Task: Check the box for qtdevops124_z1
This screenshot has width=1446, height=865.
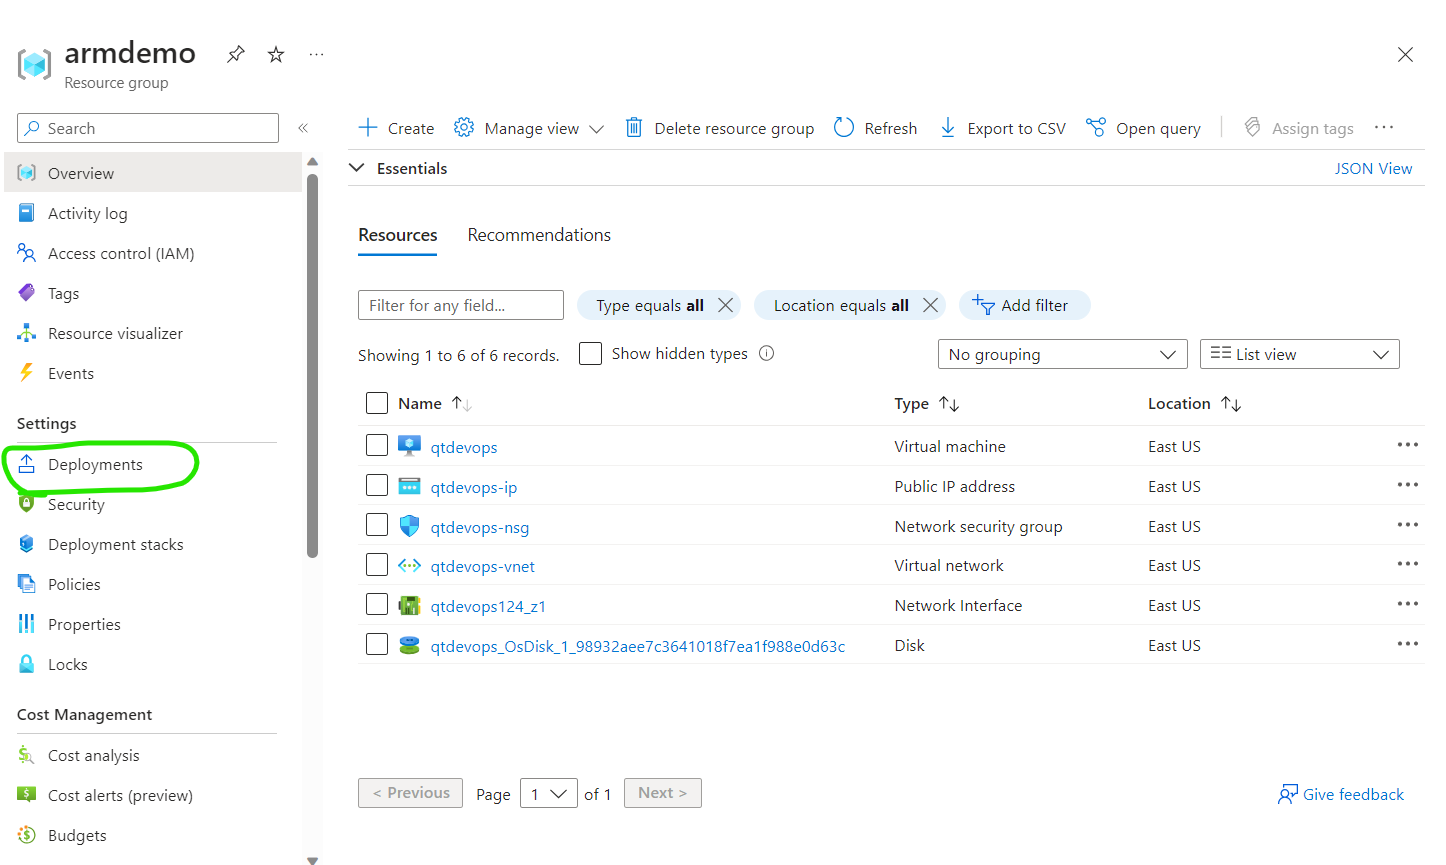Action: coord(377,604)
